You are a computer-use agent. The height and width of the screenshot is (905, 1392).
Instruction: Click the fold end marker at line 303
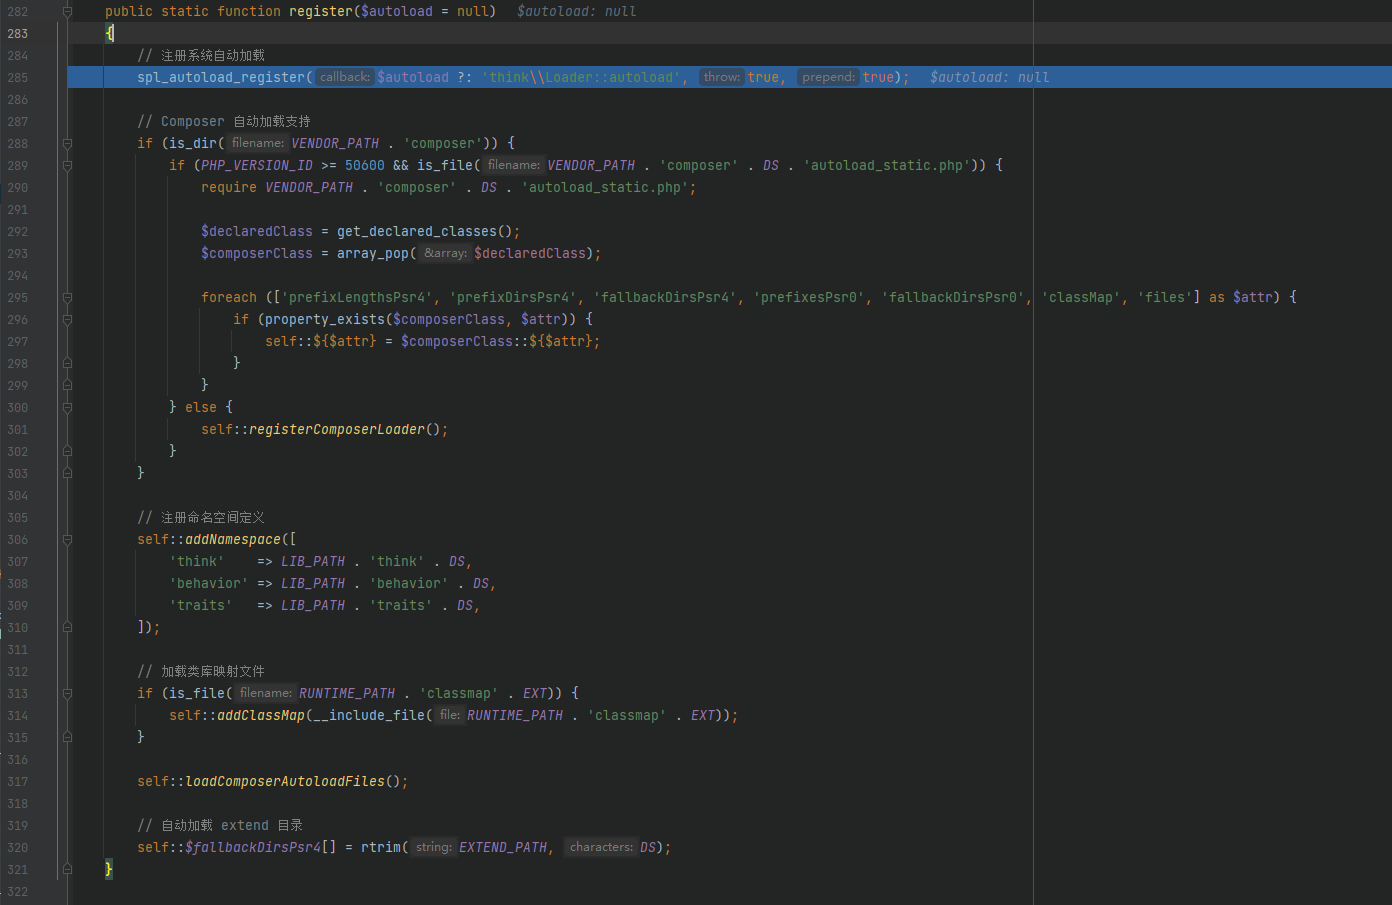67,473
